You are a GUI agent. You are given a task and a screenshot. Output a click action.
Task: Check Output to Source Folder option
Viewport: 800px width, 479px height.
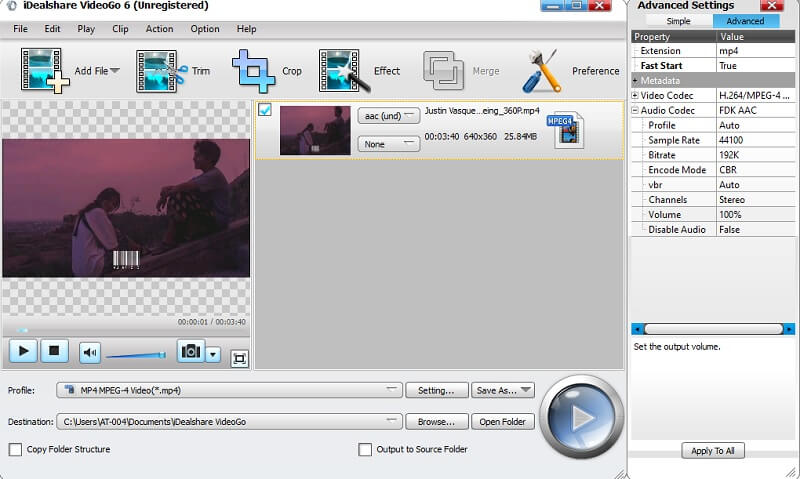pyautogui.click(x=365, y=449)
